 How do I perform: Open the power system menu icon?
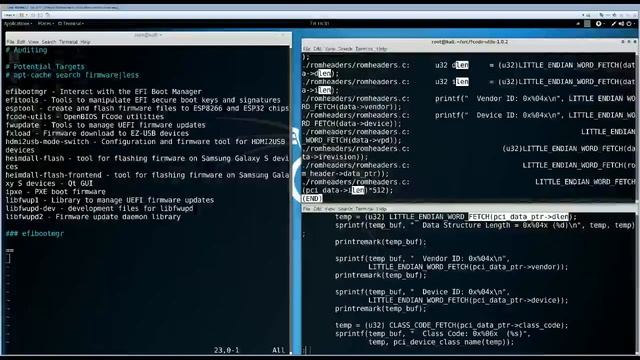click(x=629, y=24)
